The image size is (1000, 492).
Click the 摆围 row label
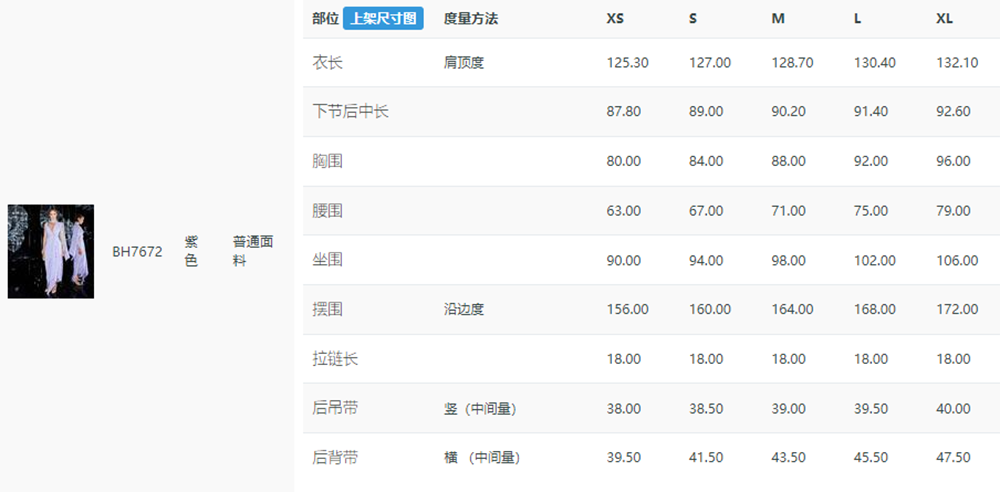(327, 309)
